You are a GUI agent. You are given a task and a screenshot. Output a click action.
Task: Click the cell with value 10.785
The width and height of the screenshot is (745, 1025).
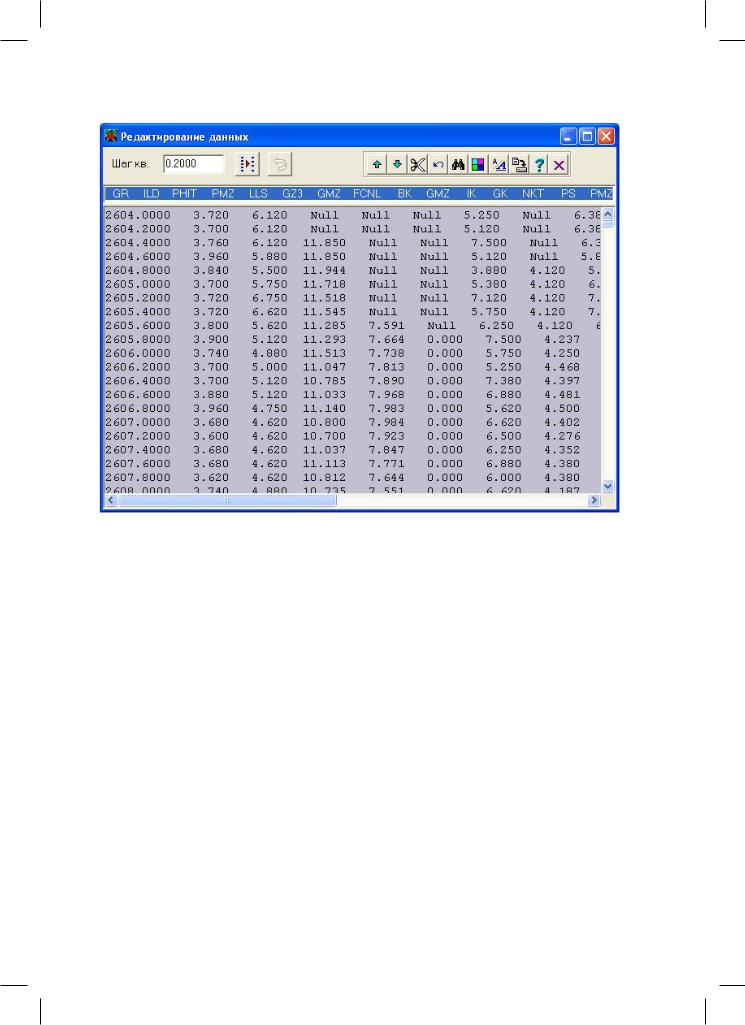click(324, 380)
